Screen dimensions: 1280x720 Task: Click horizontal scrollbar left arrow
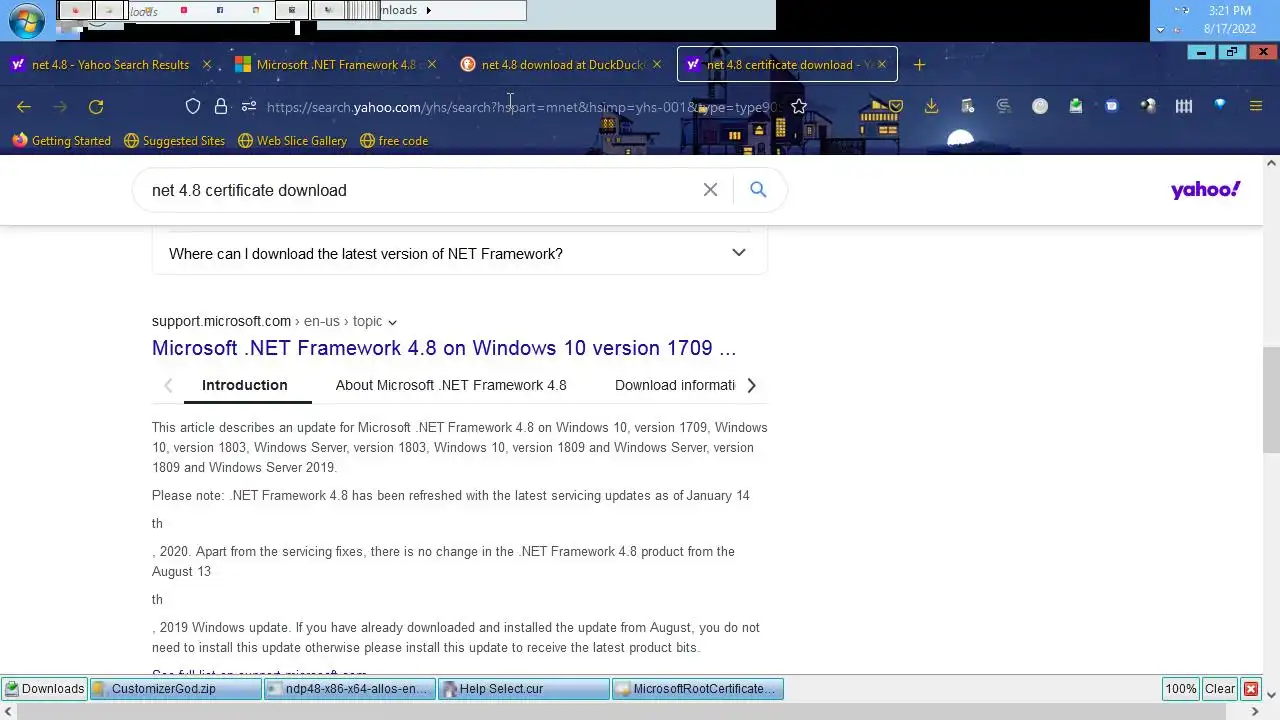click(8, 712)
